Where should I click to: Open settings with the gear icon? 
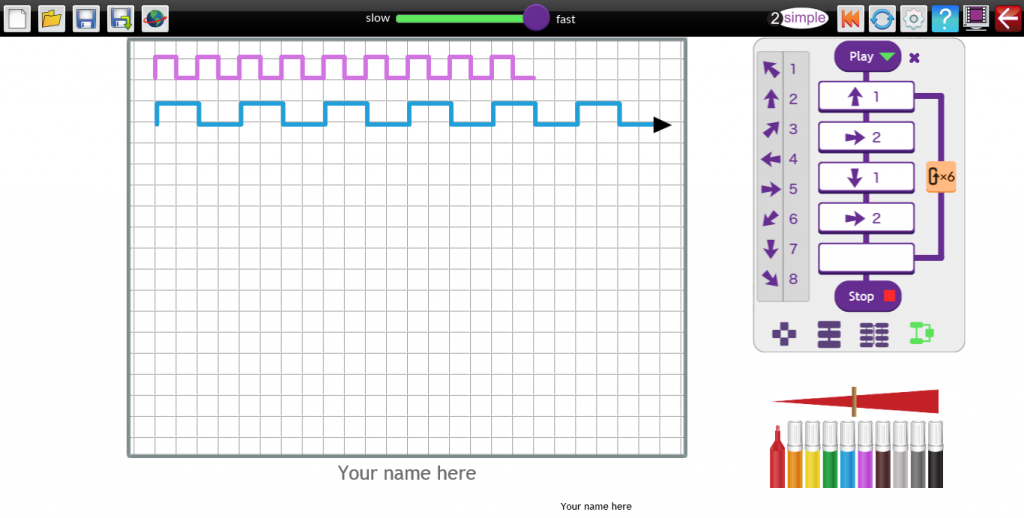[914, 19]
